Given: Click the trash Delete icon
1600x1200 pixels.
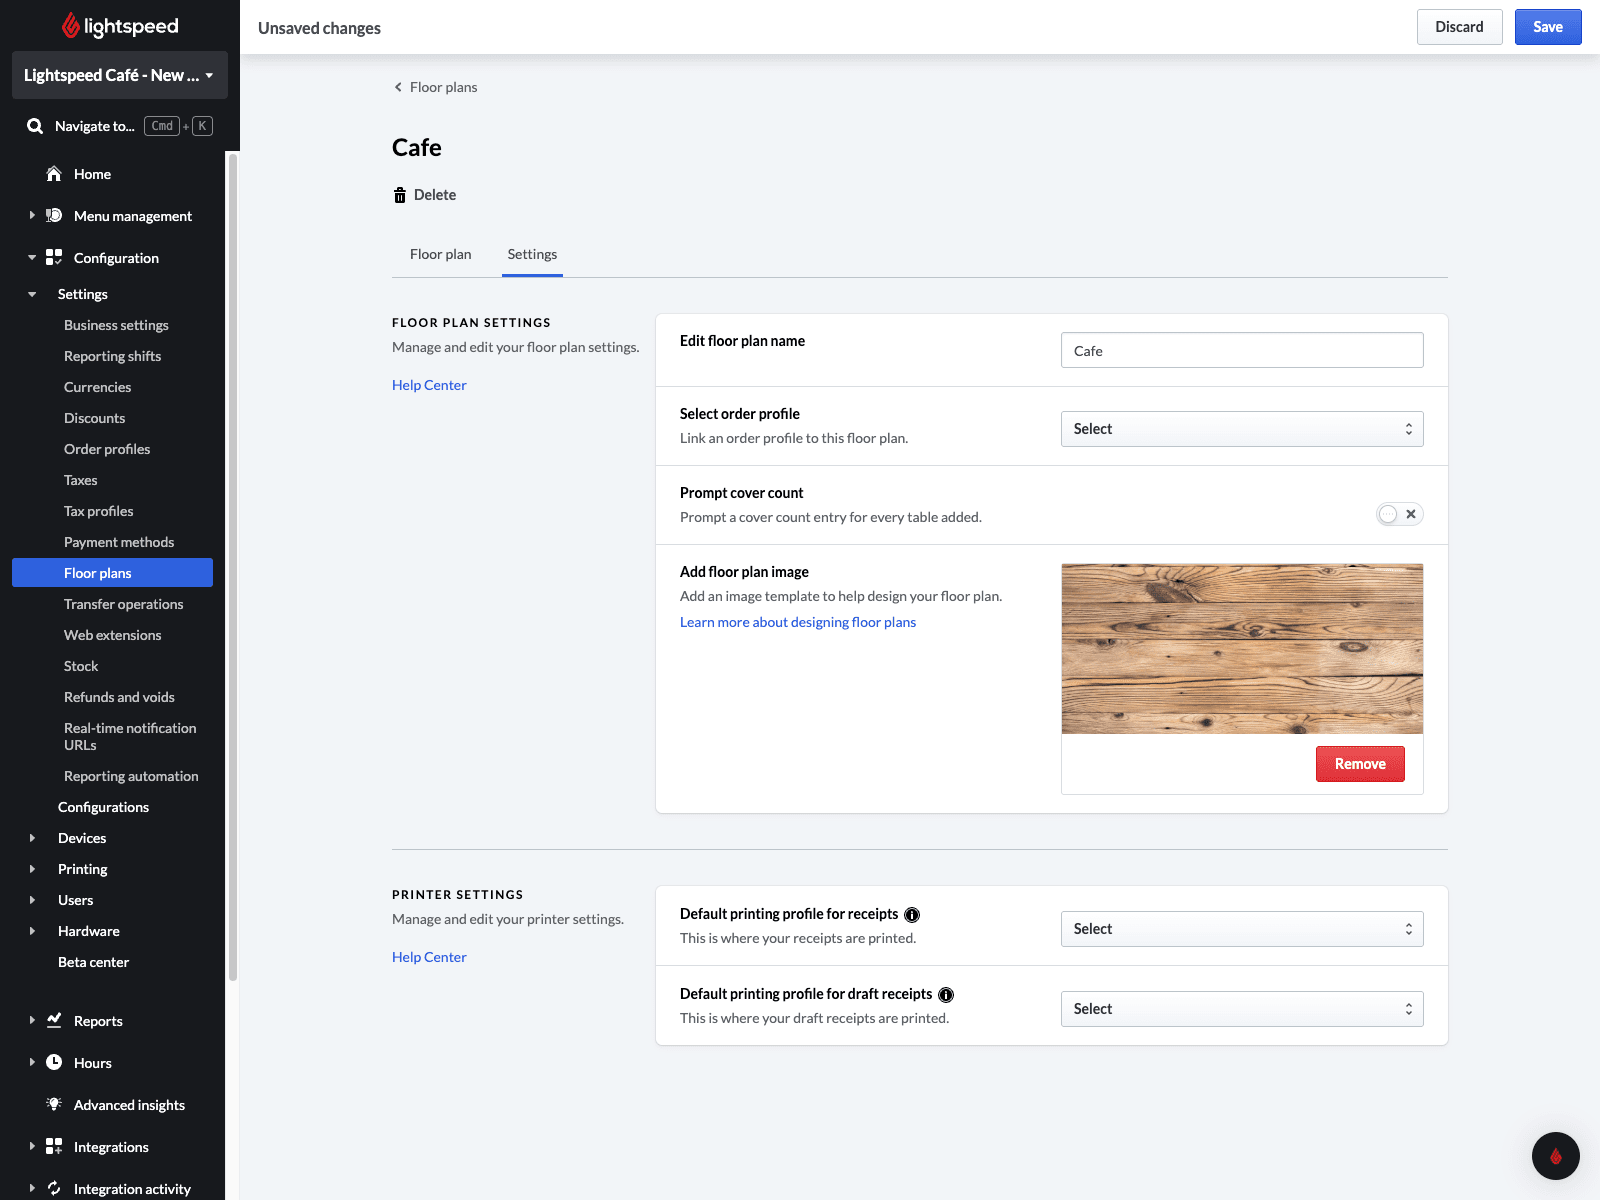Looking at the screenshot, I should pos(400,195).
